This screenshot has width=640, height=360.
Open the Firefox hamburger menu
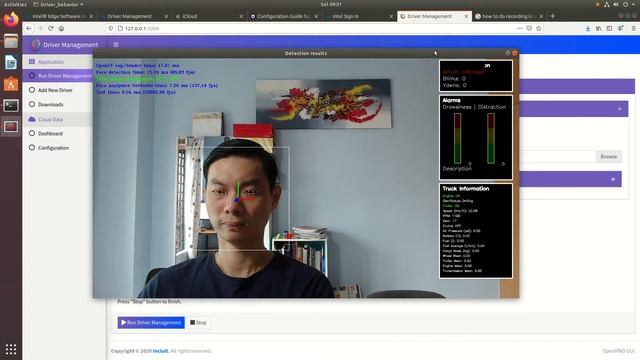click(x=633, y=29)
